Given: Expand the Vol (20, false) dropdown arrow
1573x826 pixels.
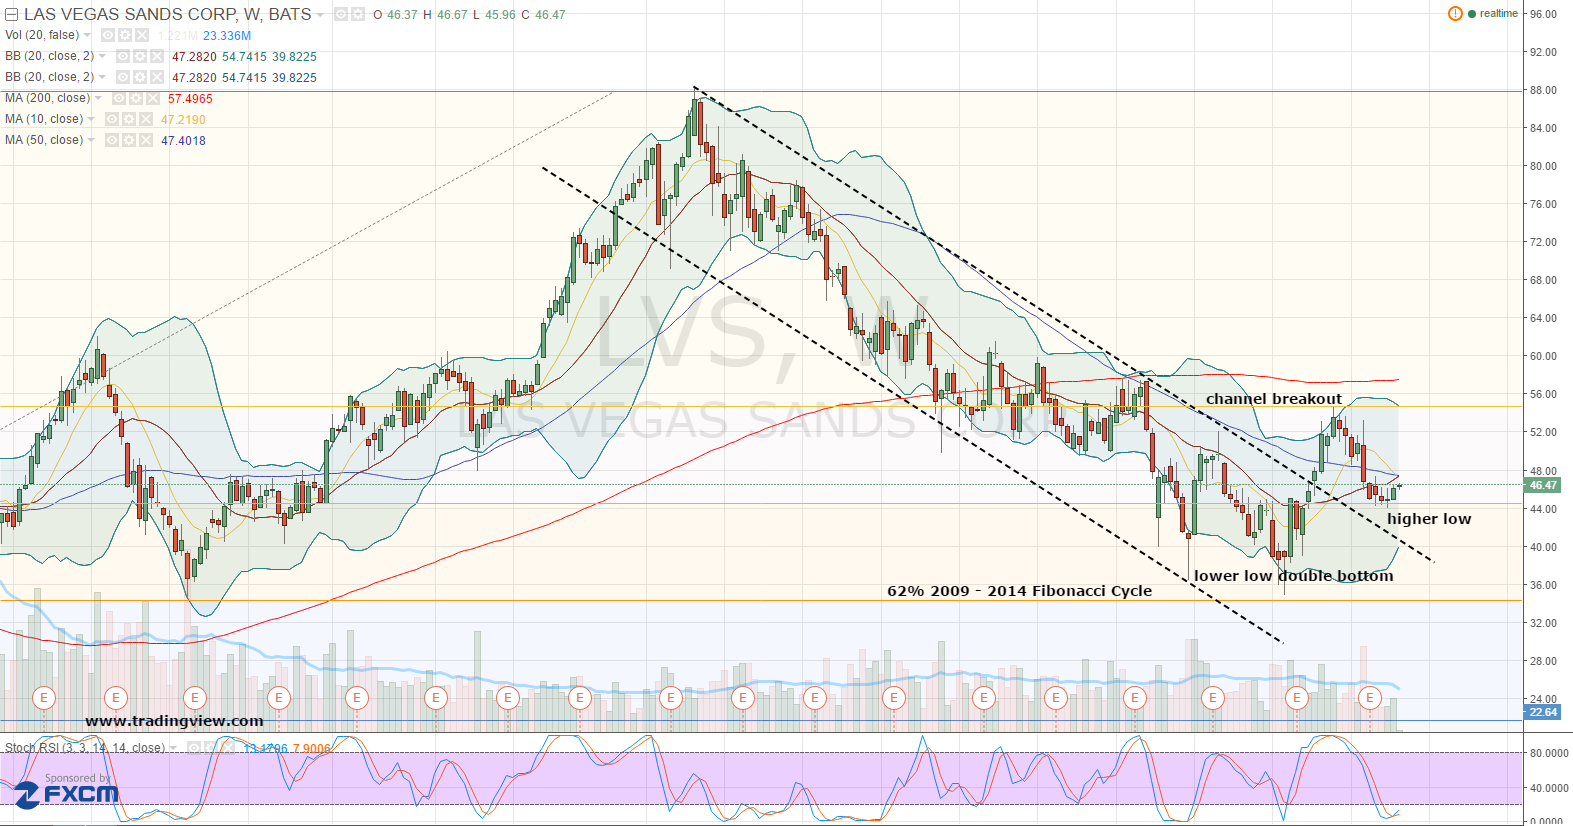Looking at the screenshot, I should pyautogui.click(x=88, y=35).
